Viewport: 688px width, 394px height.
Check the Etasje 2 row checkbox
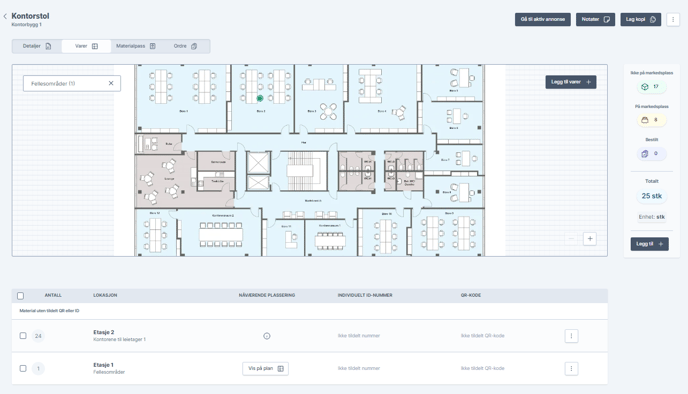click(x=23, y=336)
